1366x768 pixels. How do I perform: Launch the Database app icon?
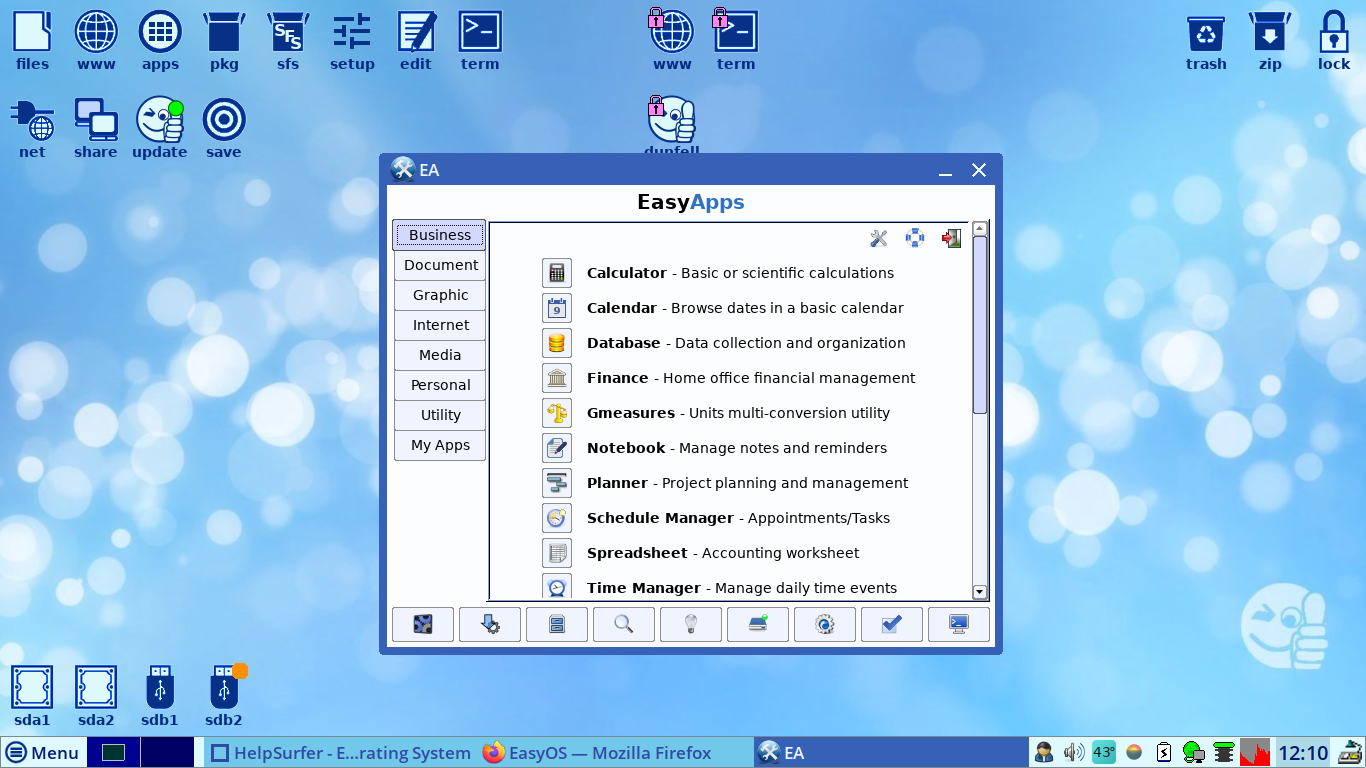point(557,343)
